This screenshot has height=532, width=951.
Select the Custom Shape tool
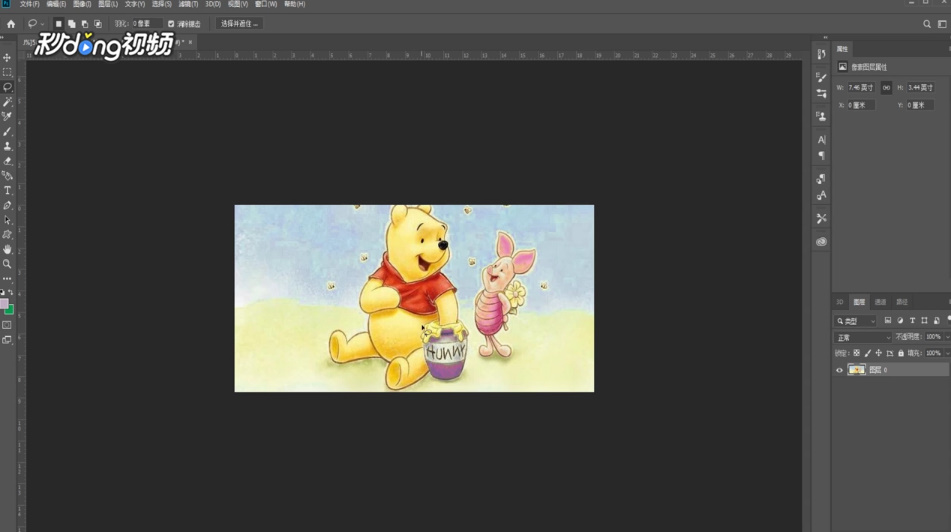click(7, 235)
